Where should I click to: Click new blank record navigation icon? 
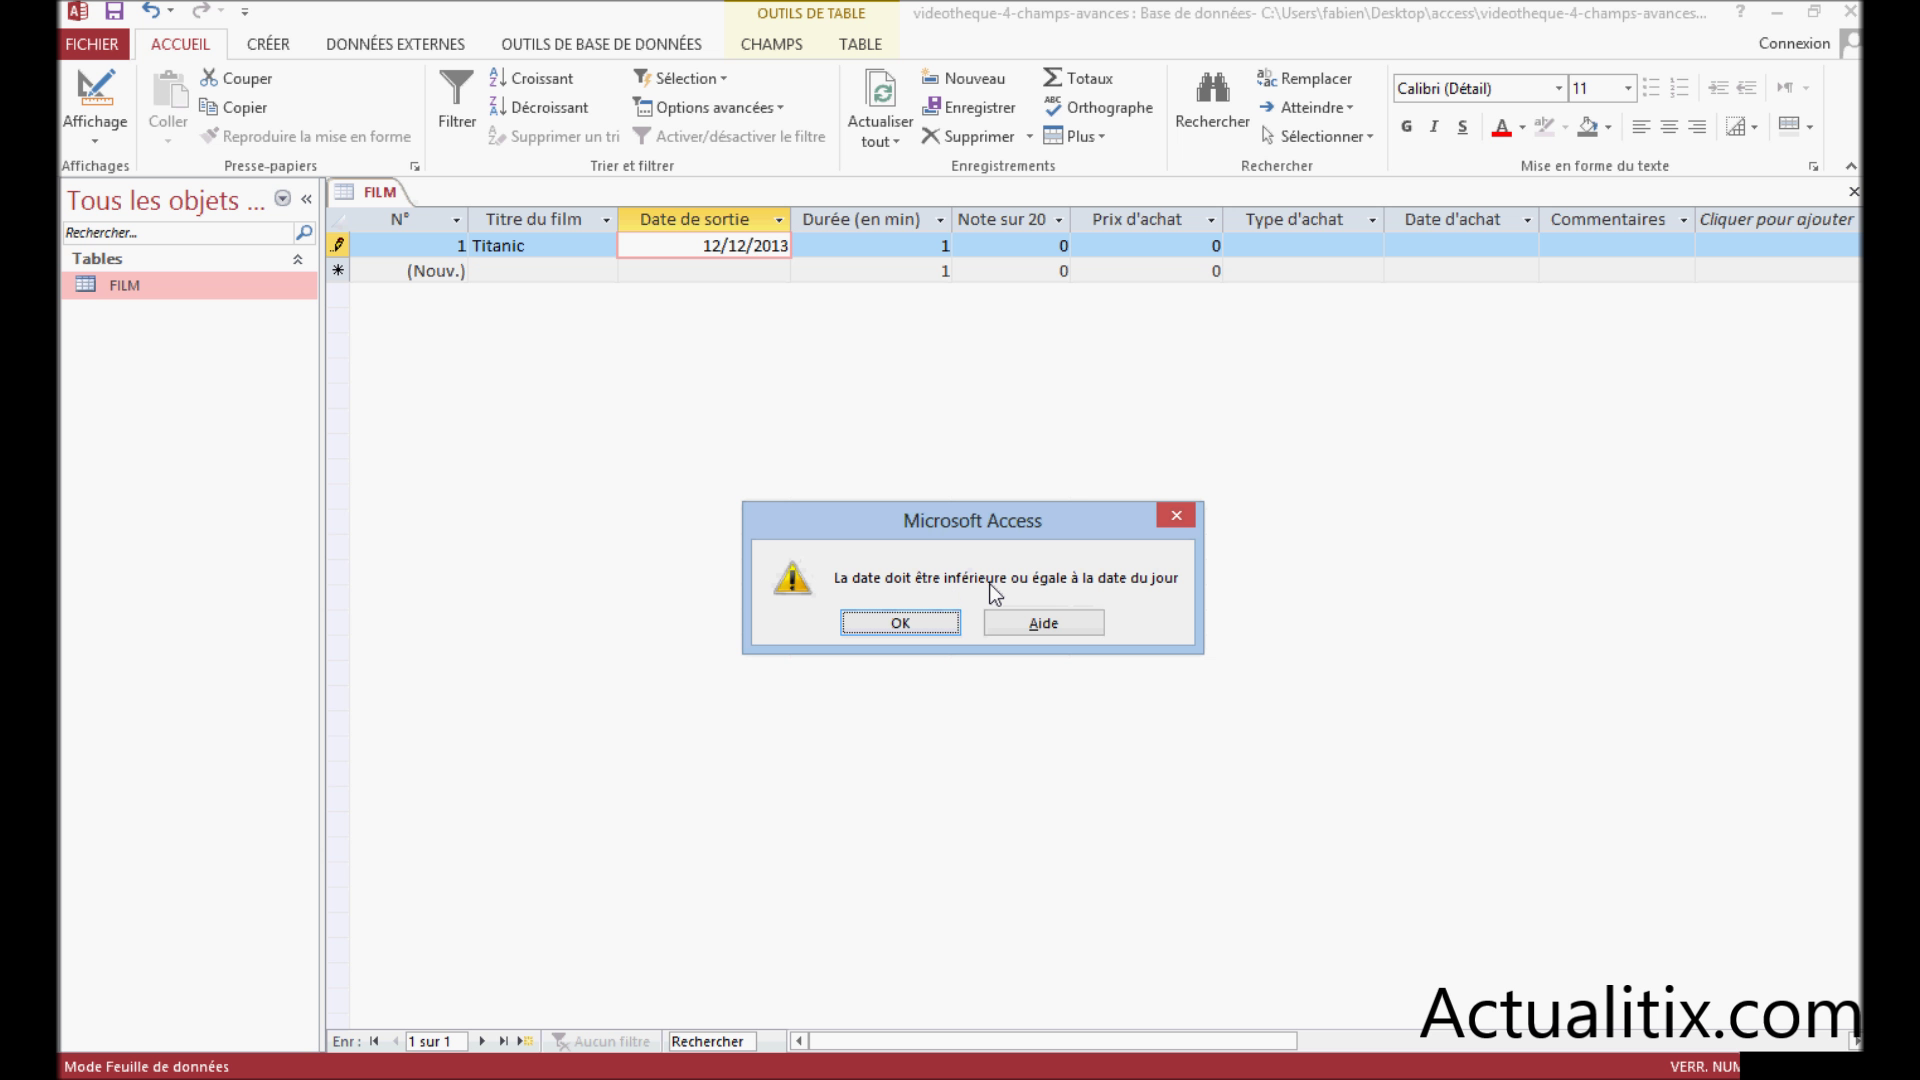(x=525, y=1041)
